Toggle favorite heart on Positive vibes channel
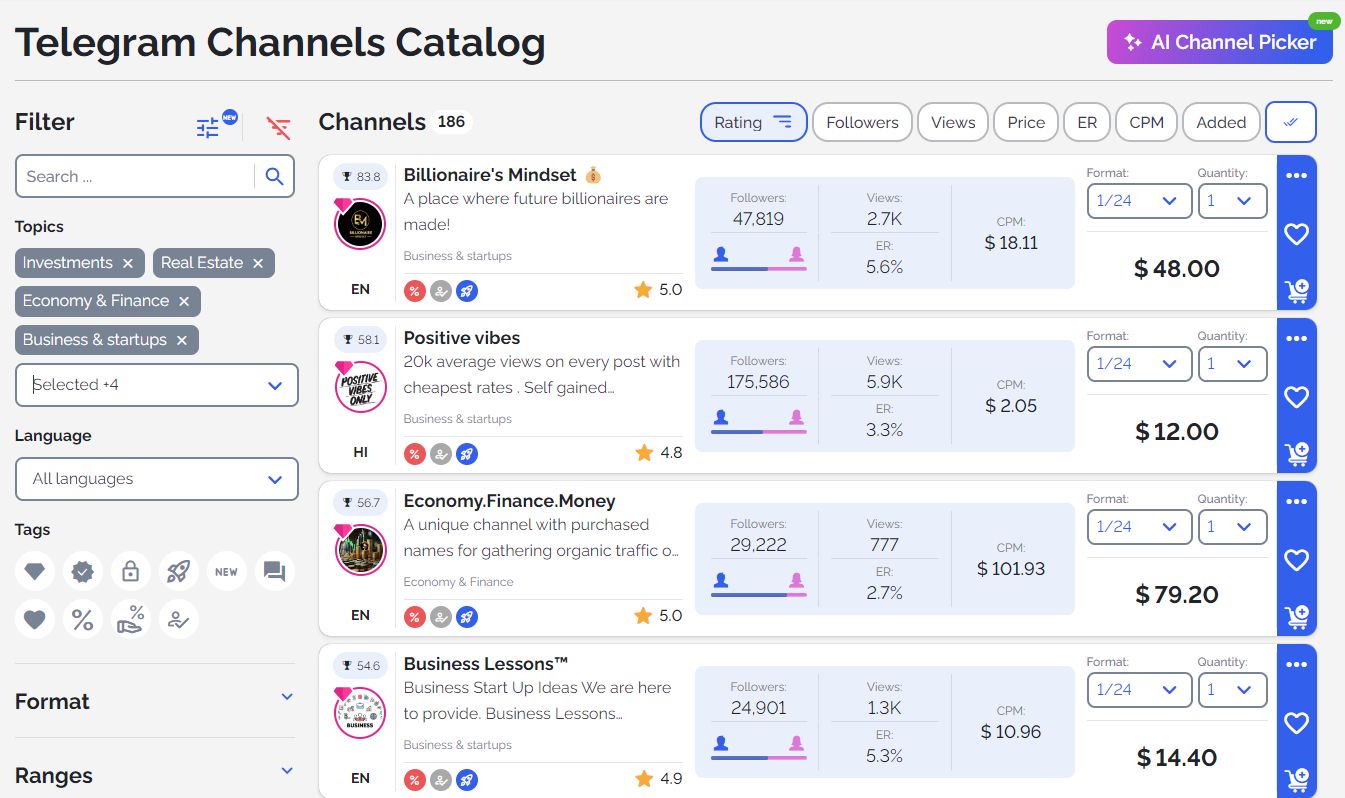 tap(1296, 397)
